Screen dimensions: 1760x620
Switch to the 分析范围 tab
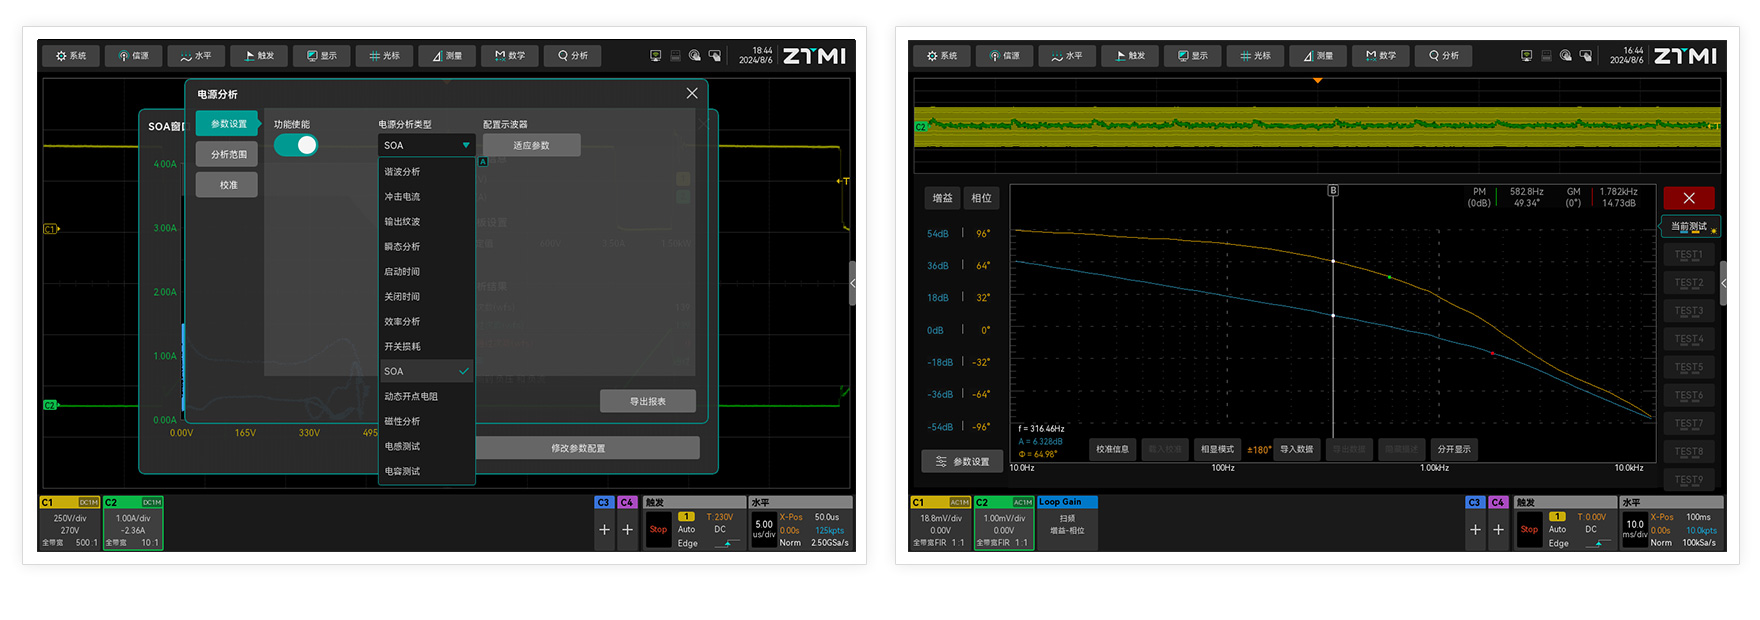[x=228, y=155]
